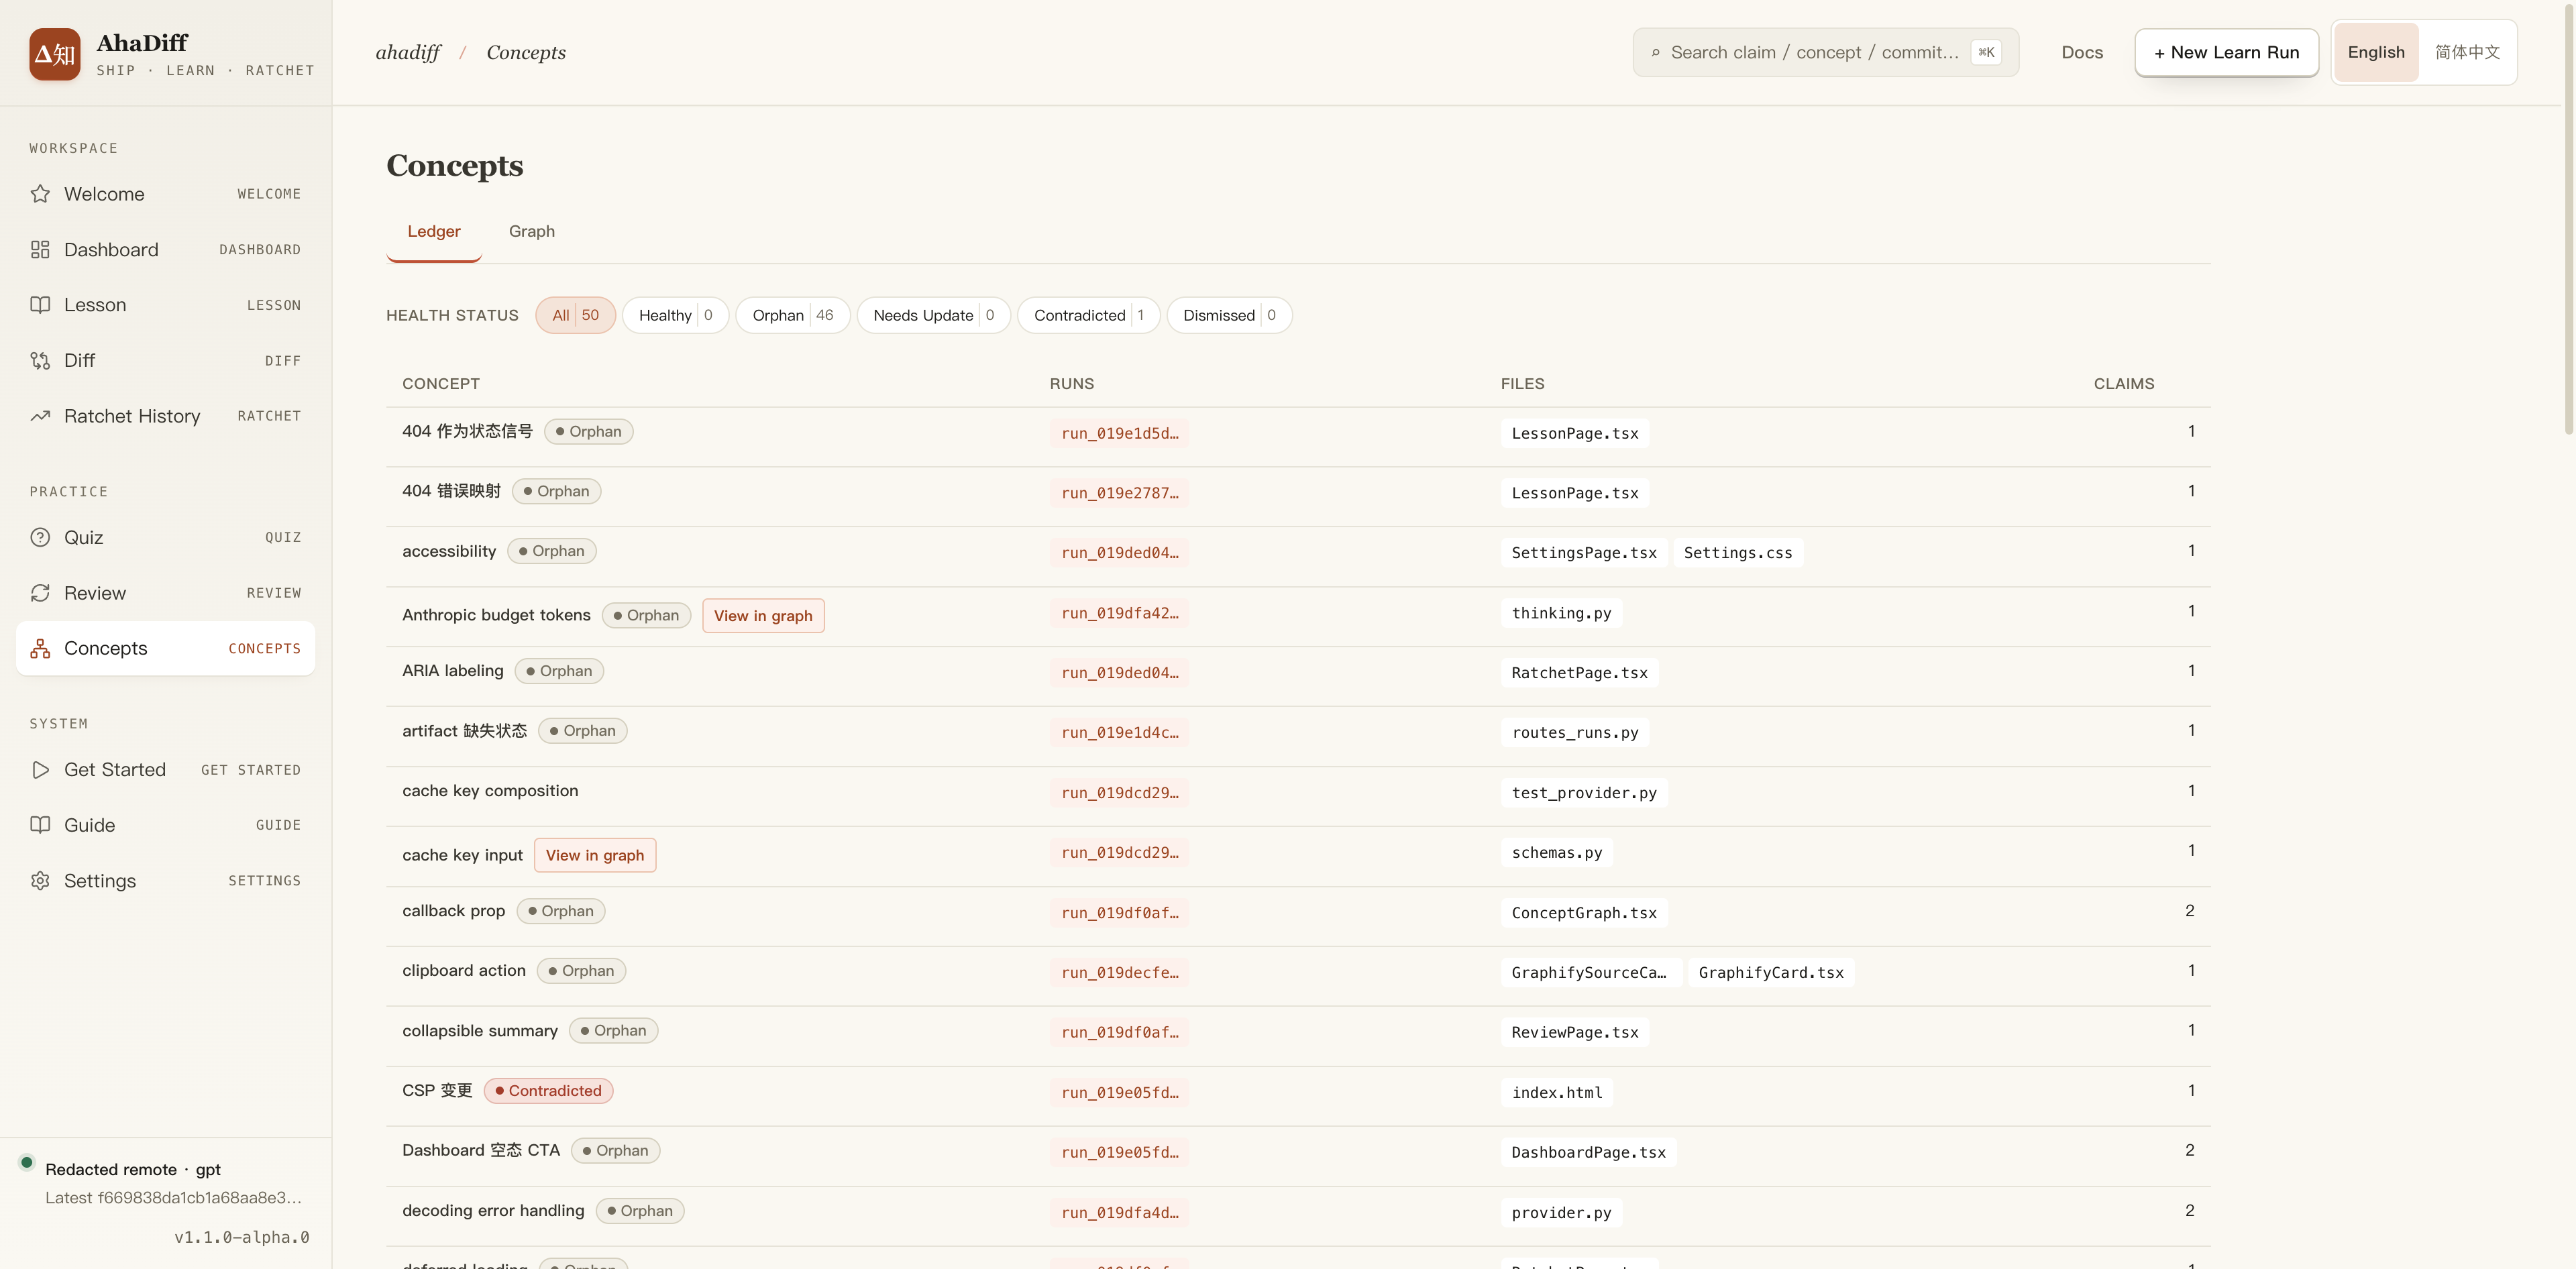The image size is (2576, 1269).
Task: Filter concepts by Healthy status
Action: coord(675,315)
